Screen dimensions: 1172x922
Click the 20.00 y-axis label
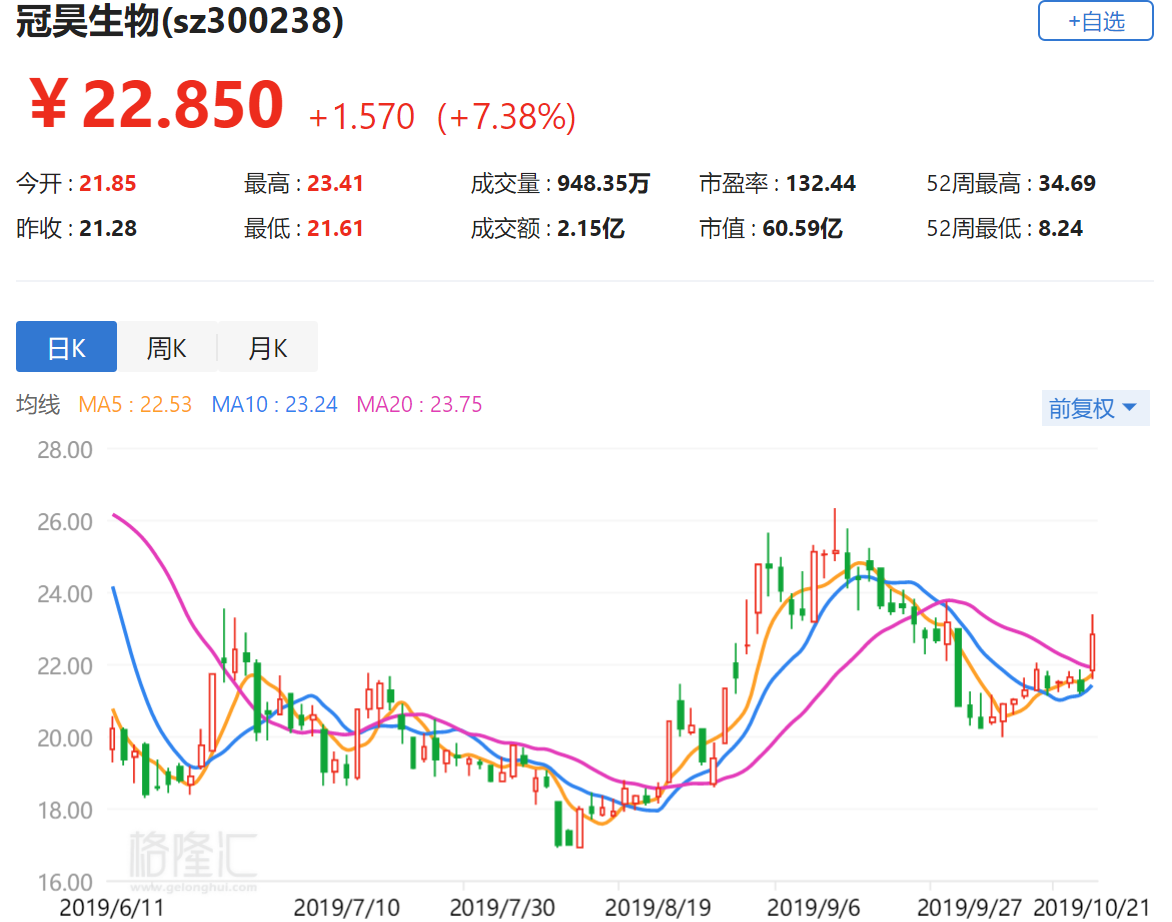65,738
